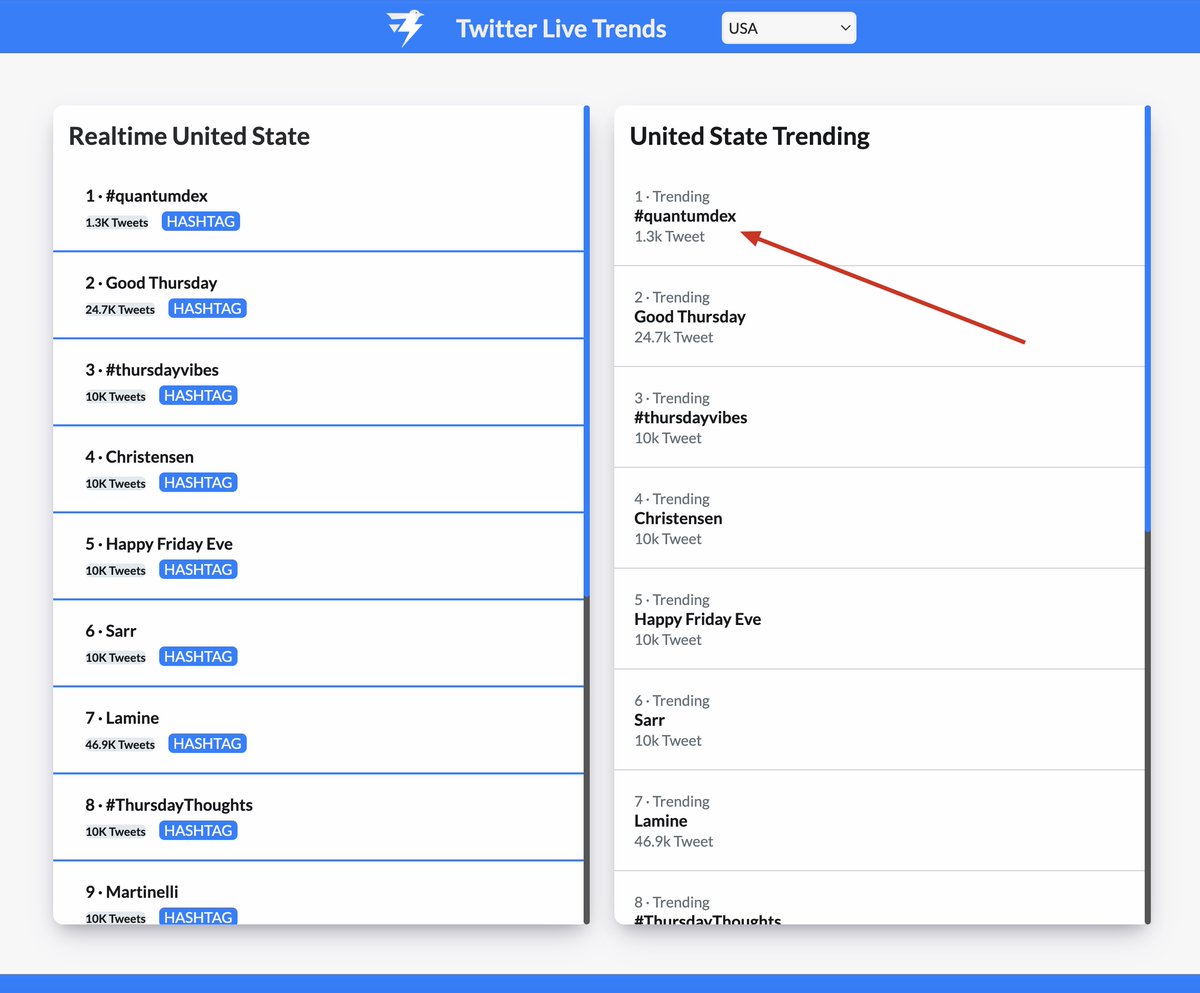Click the Twitter Live Trends header title
Image resolution: width=1200 pixels, height=993 pixels.
(561, 28)
